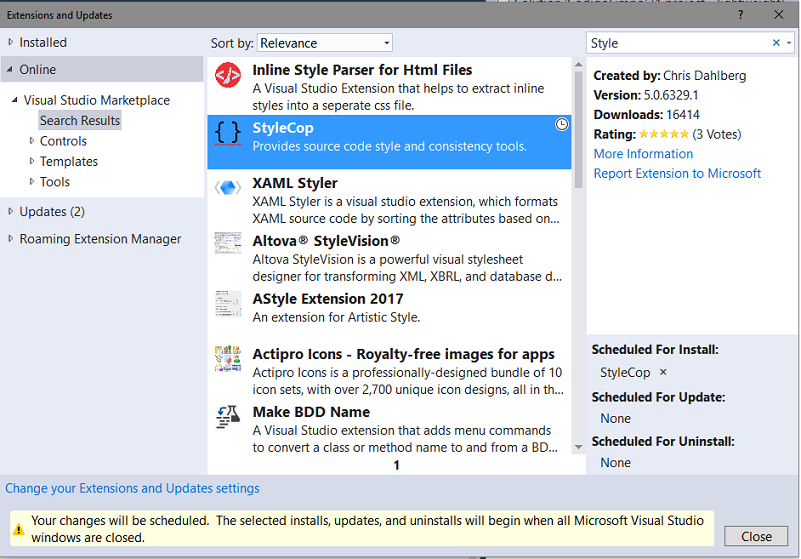Screen dimensions: 801x559
Task: Open the search box dropdown arrow
Action: [789, 43]
